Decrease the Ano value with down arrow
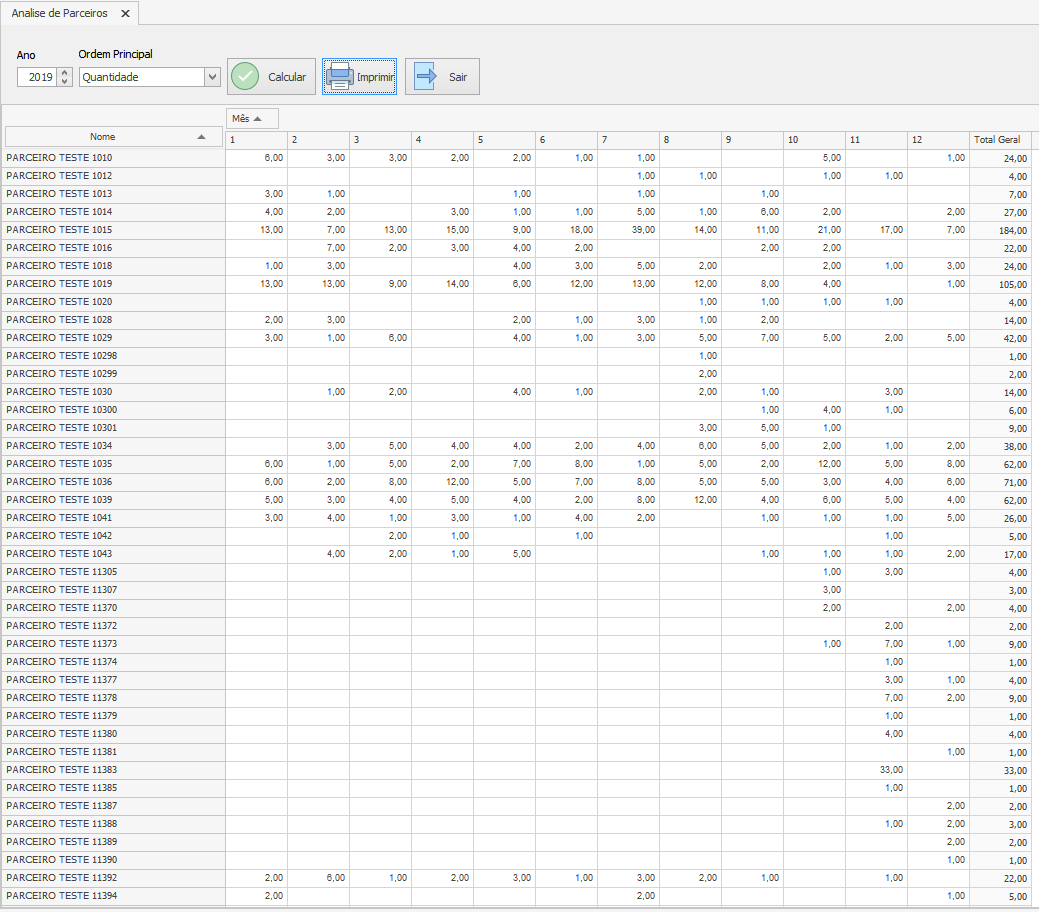Screen dimensions: 1039x912 pyautogui.click(x=65, y=82)
